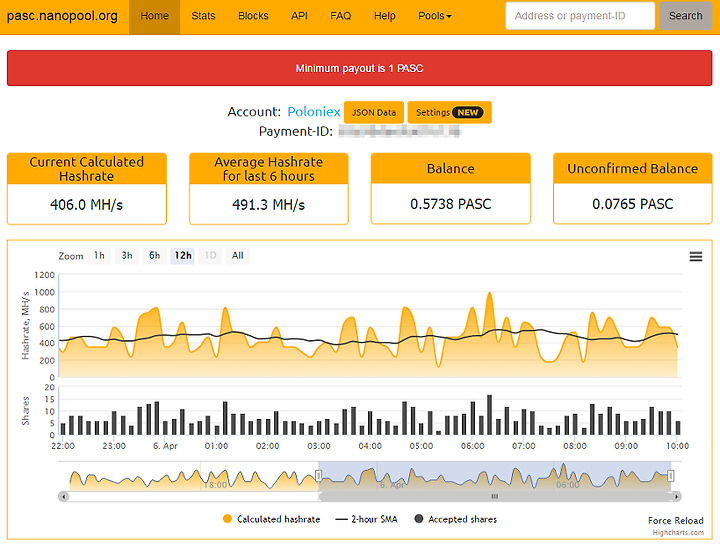Open the Blocks page
Viewport: 720px width, 547px height.
pos(253,16)
